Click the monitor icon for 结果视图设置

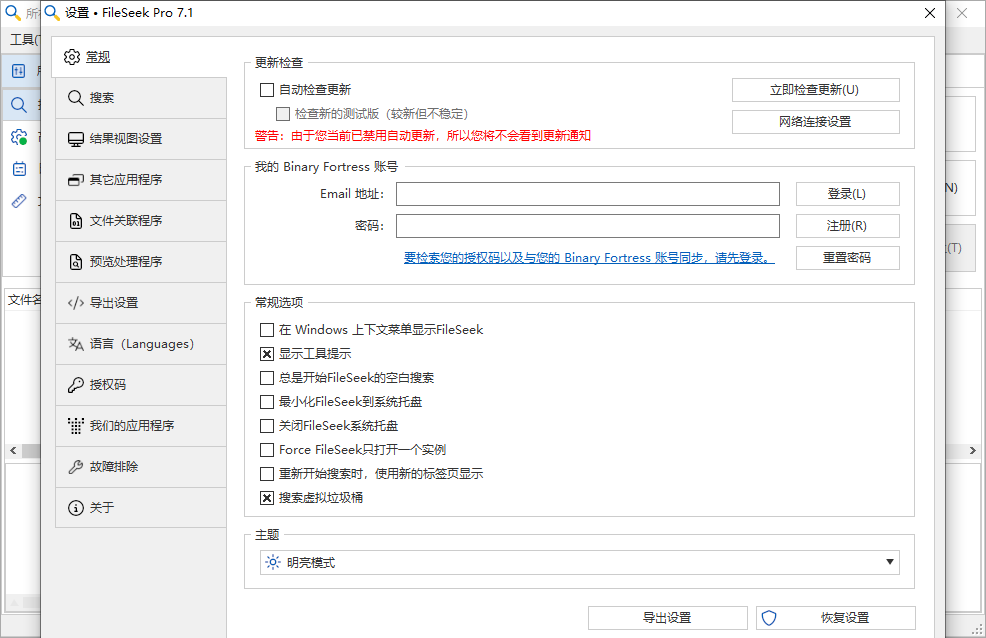[x=75, y=139]
